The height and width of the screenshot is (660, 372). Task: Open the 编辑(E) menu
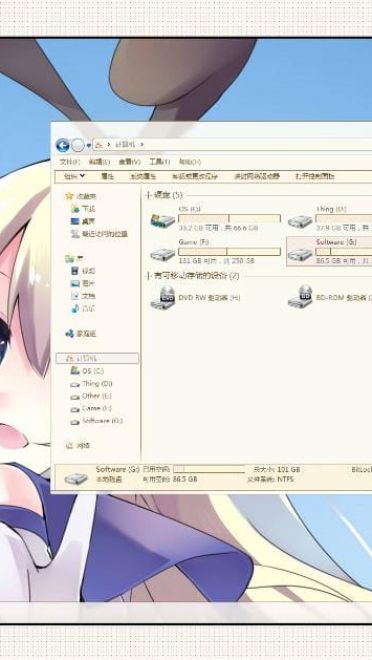pos(99,162)
